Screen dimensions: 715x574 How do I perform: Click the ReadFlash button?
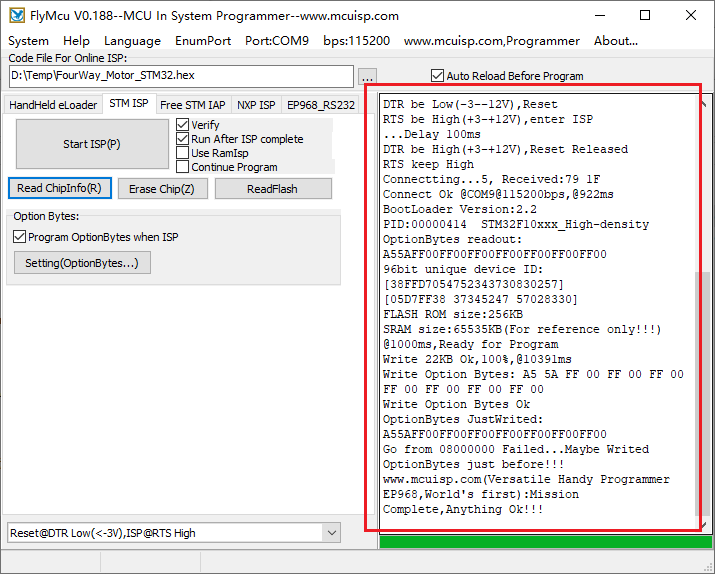[x=273, y=189]
